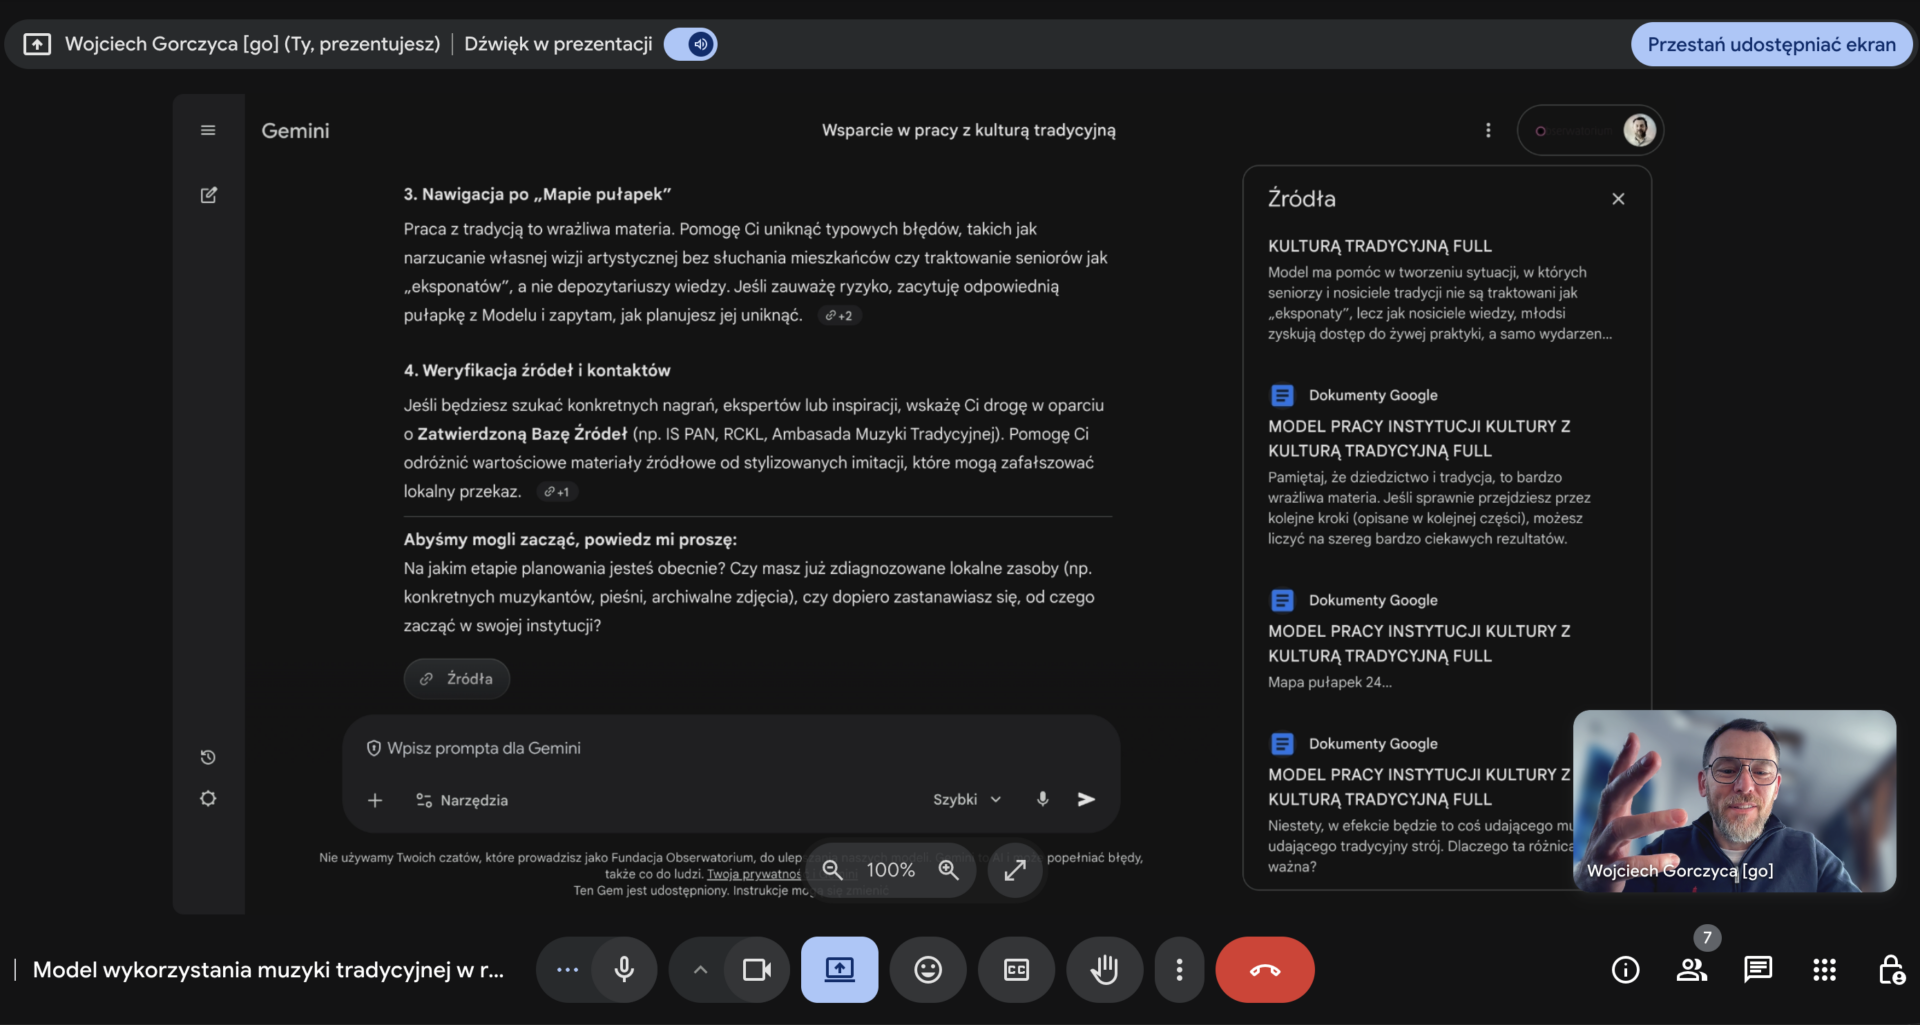Click the heading '3. Nawigacja po „Mapie pułapek"'
The image size is (1920, 1025).
click(x=537, y=194)
